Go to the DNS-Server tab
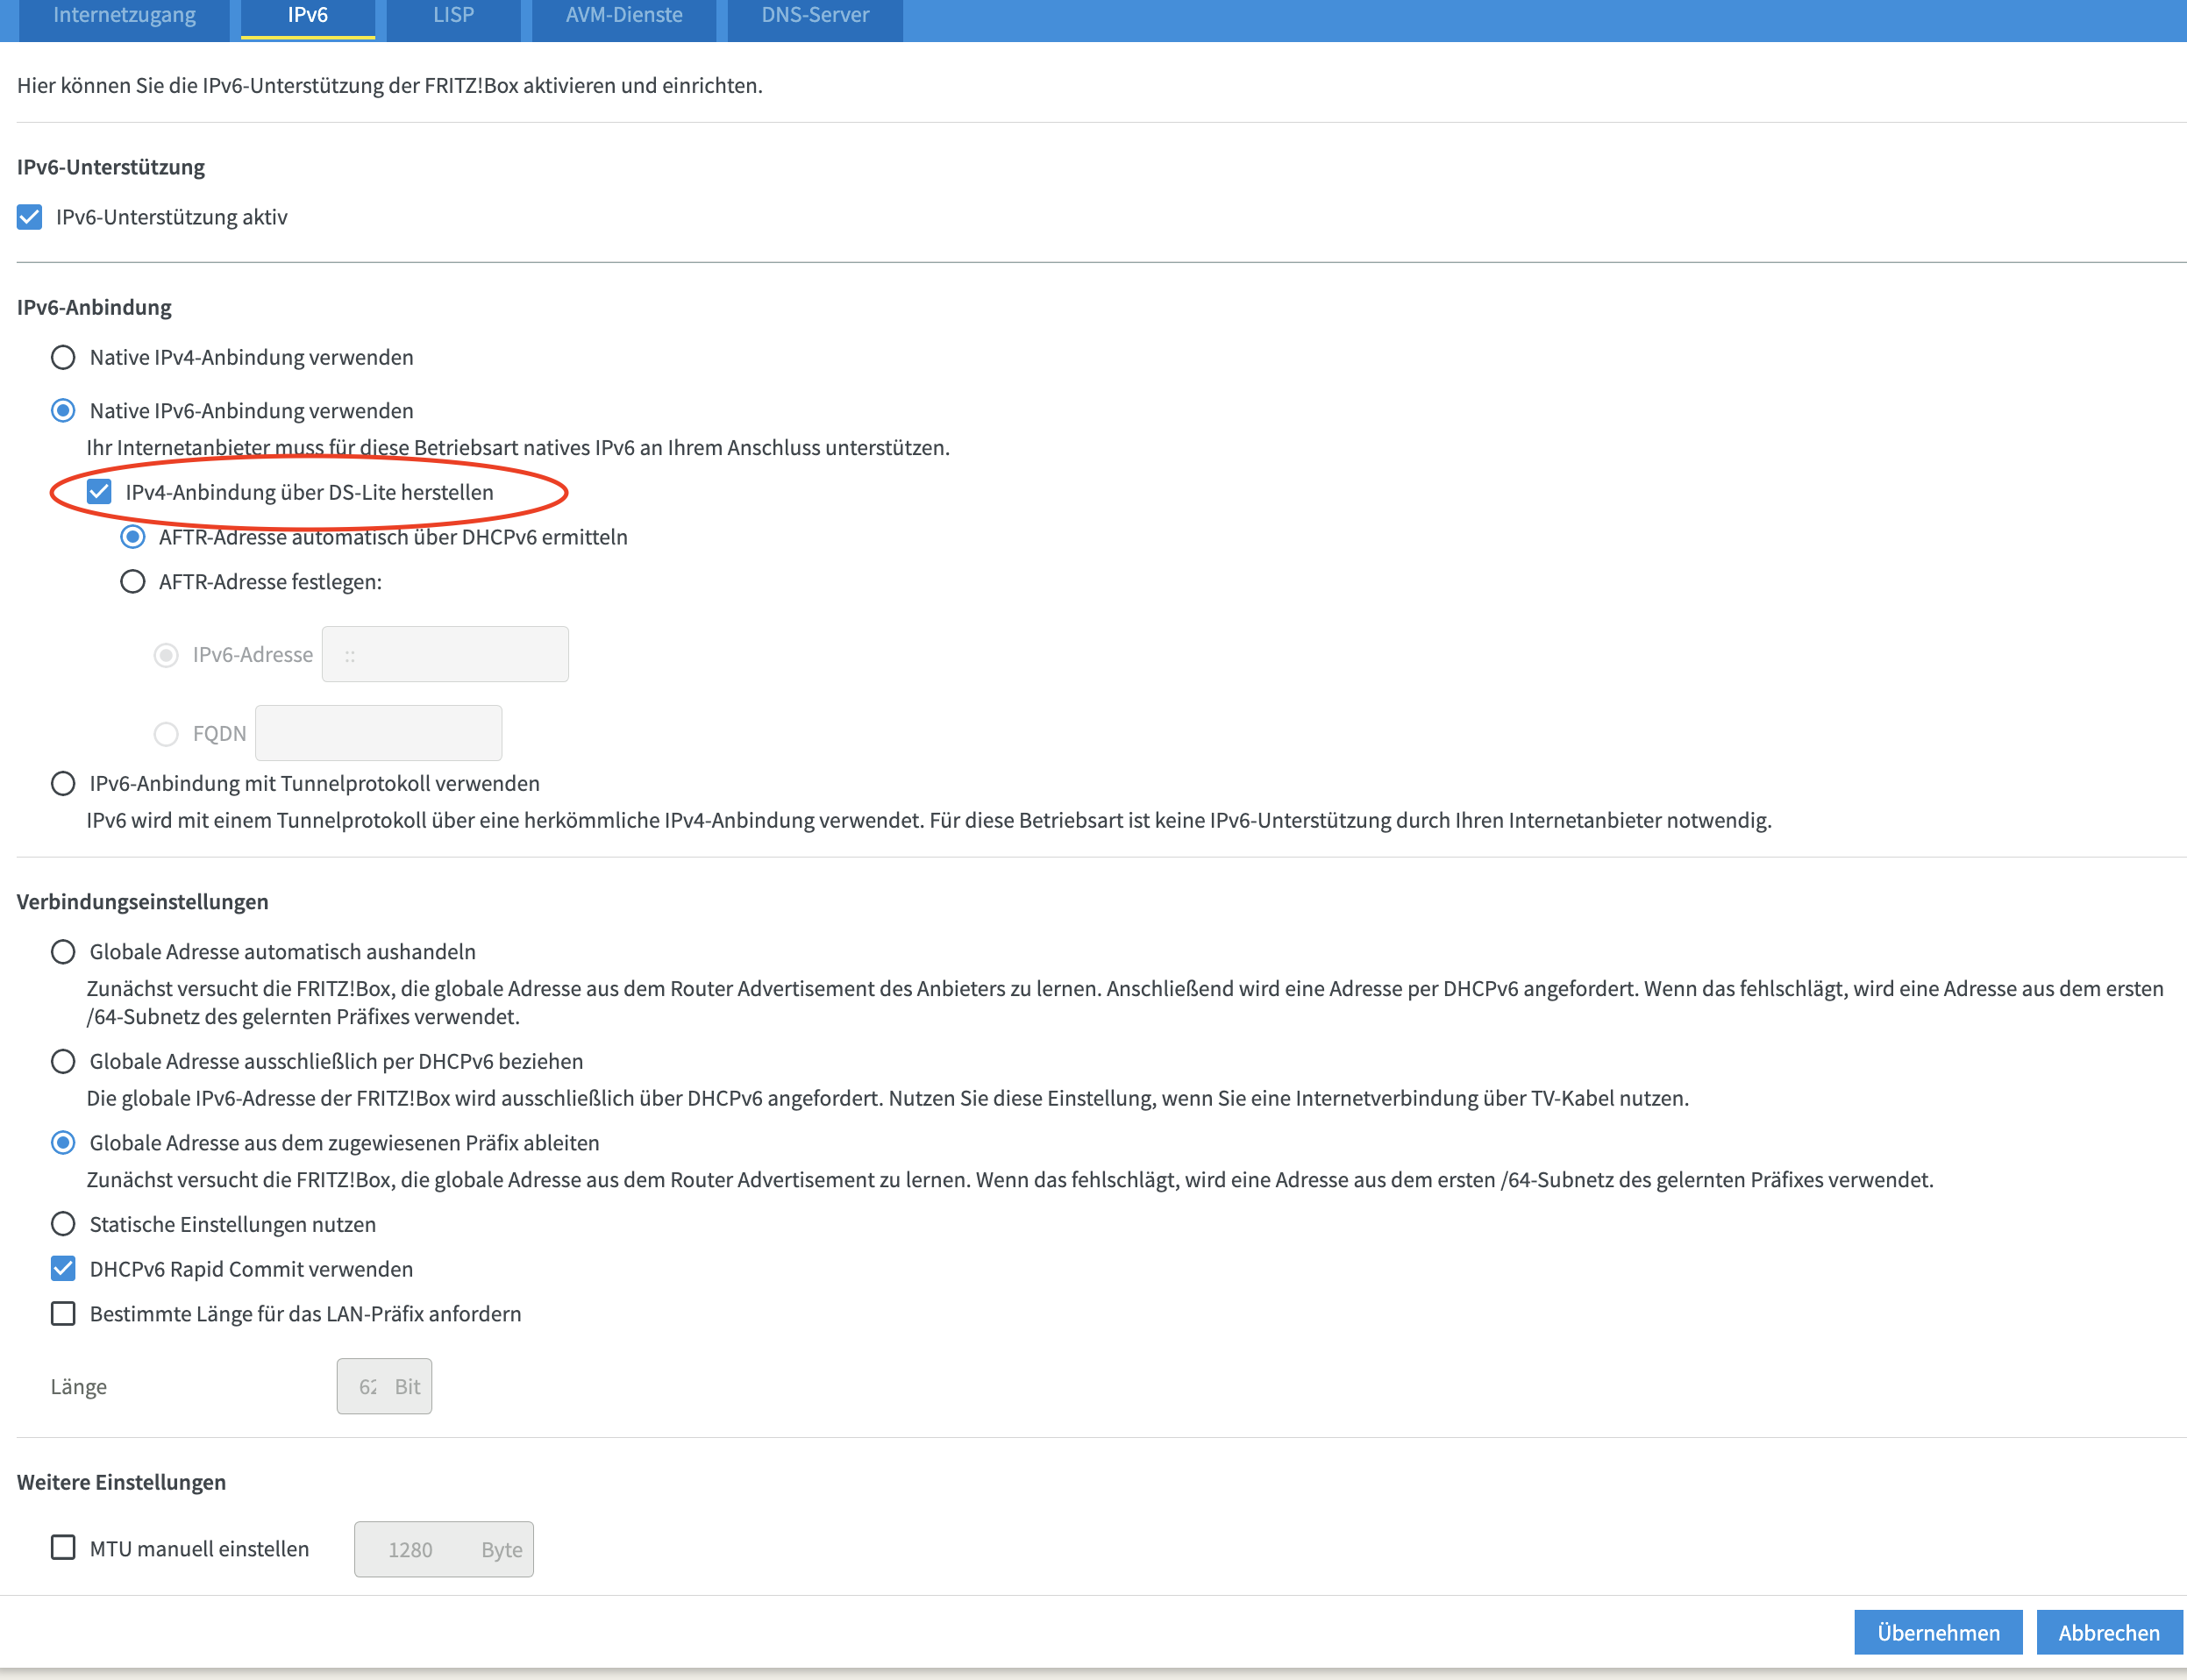Viewport: 2187px width, 1680px height. coord(814,15)
